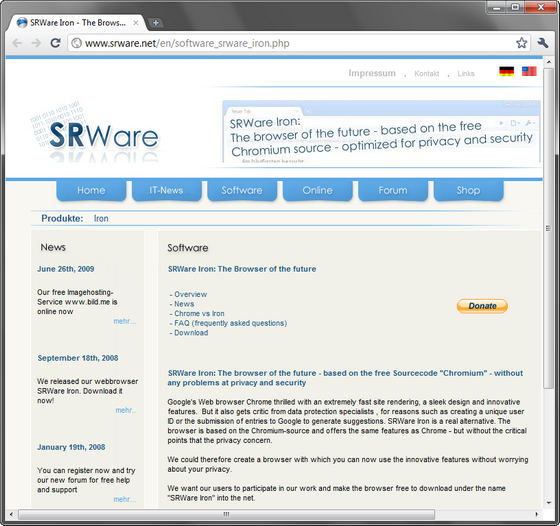560x526 pixels.
Task: Go forward with the browser forward arrow
Action: tap(36, 43)
